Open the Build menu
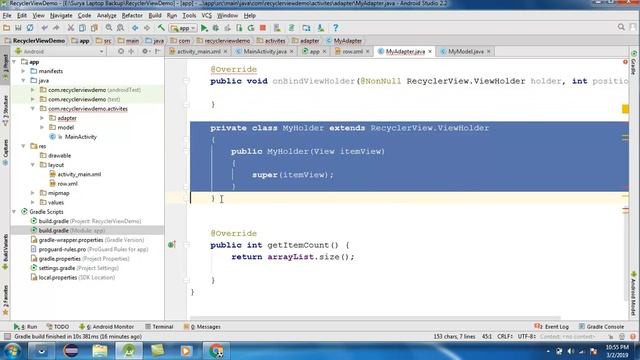Image resolution: width=640 pixels, height=360 pixels. pos(155,16)
